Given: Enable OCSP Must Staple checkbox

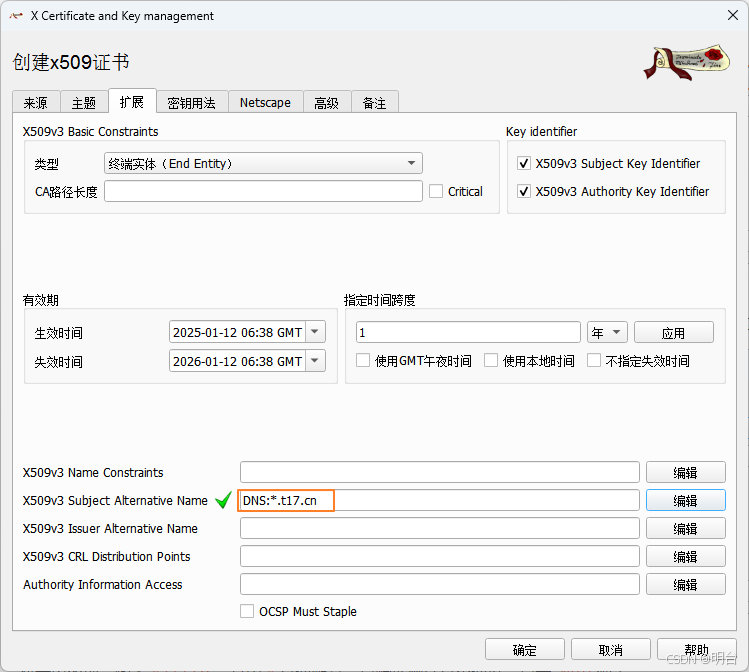Looking at the screenshot, I should point(247,611).
